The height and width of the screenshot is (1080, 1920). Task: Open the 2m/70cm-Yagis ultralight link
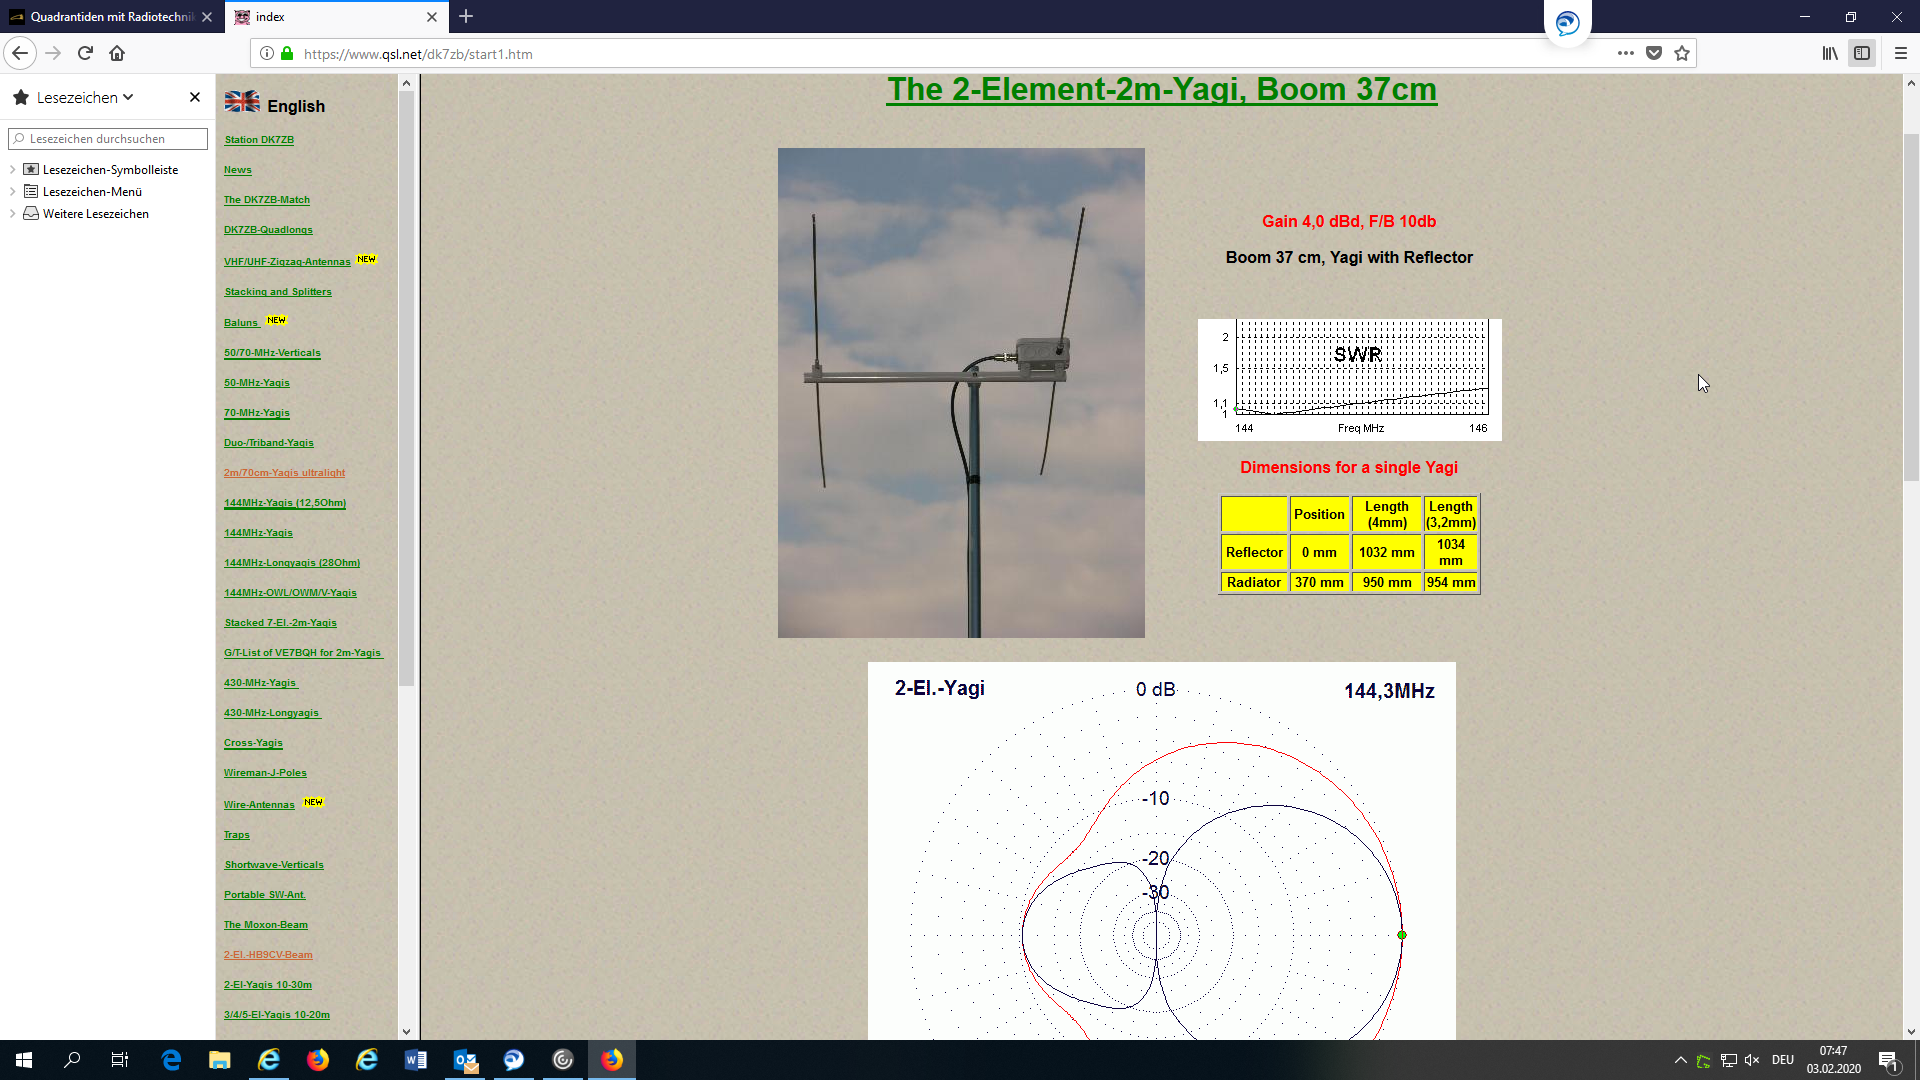click(284, 473)
